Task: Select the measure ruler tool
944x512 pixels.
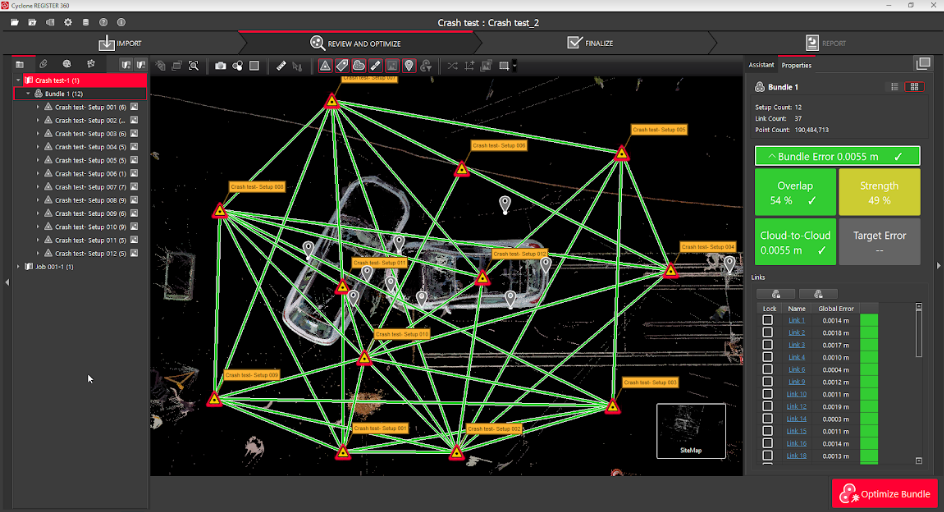Action: tap(281, 66)
